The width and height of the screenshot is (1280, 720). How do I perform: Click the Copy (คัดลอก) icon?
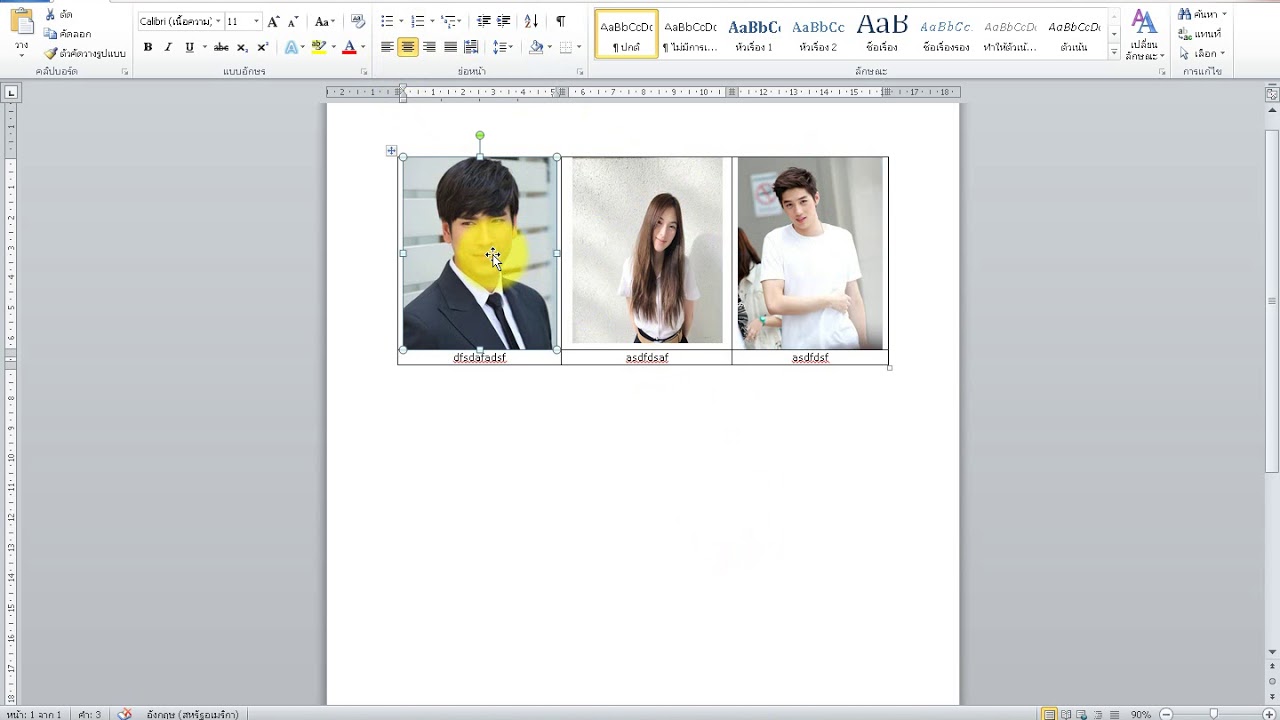point(50,34)
